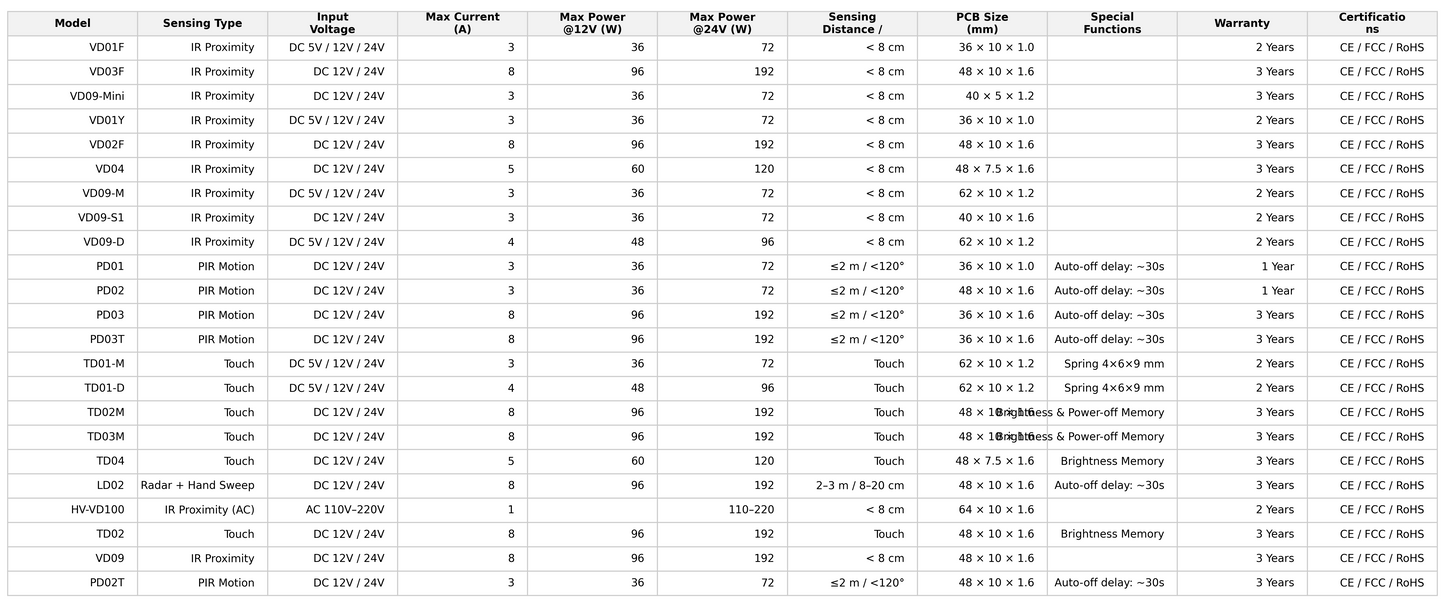This screenshot has width=1445, height=607.
Task: Click the 64 × 10 × 1.6 size cell
Action: coord(996,510)
